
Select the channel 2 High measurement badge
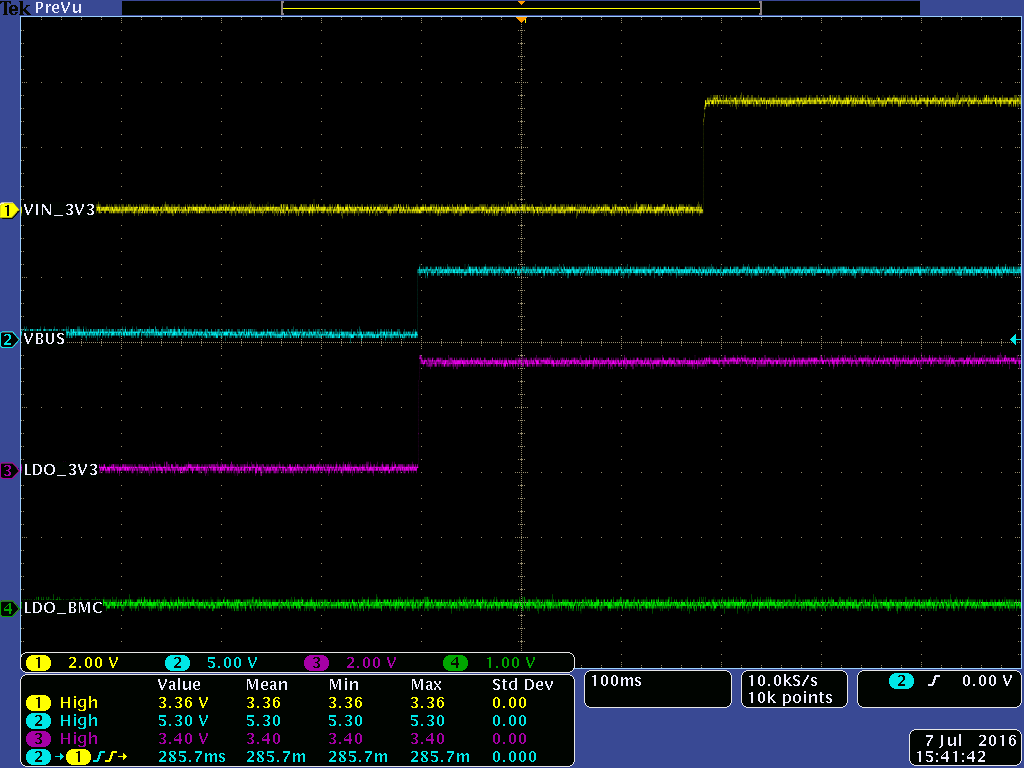tap(39, 721)
